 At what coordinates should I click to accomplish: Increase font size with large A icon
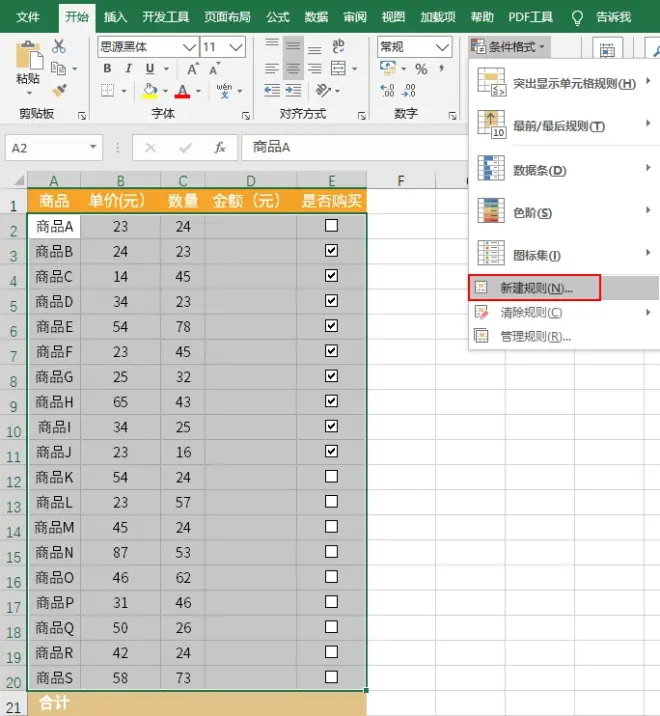coord(193,68)
